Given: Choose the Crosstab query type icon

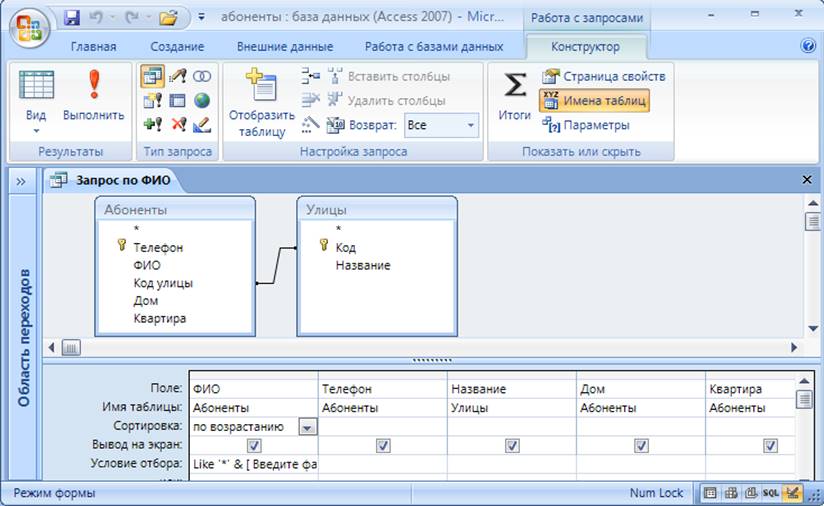Looking at the screenshot, I should coord(178,100).
